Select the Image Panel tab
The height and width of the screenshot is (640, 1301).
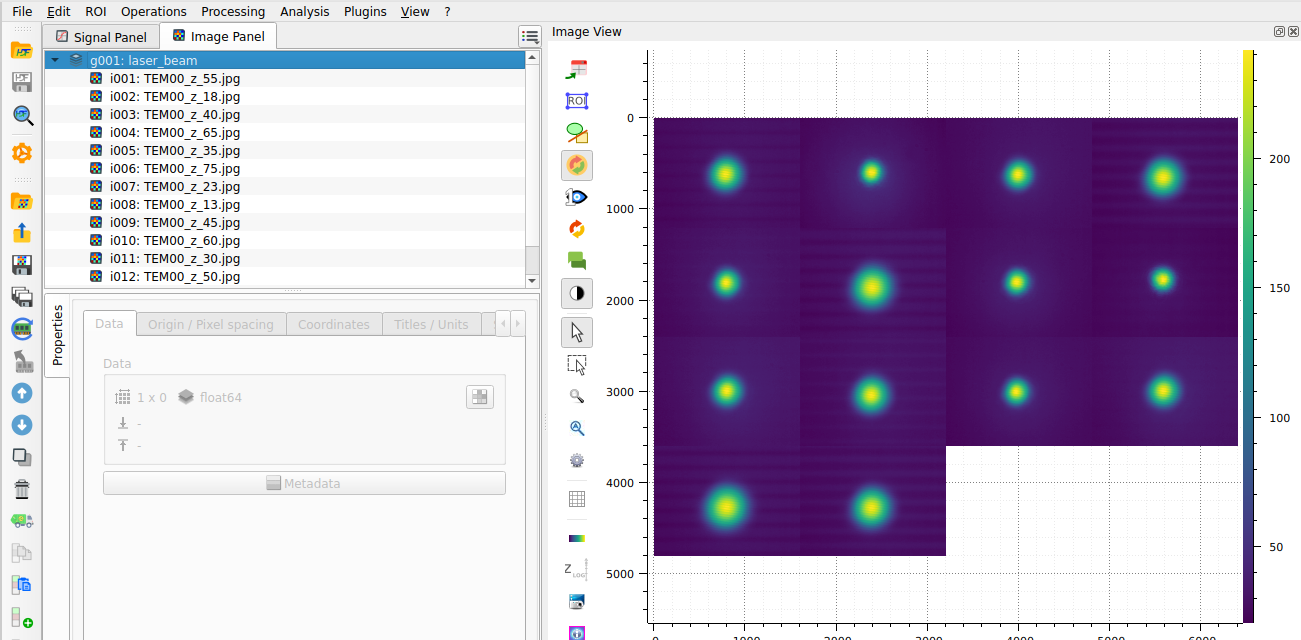click(x=218, y=36)
